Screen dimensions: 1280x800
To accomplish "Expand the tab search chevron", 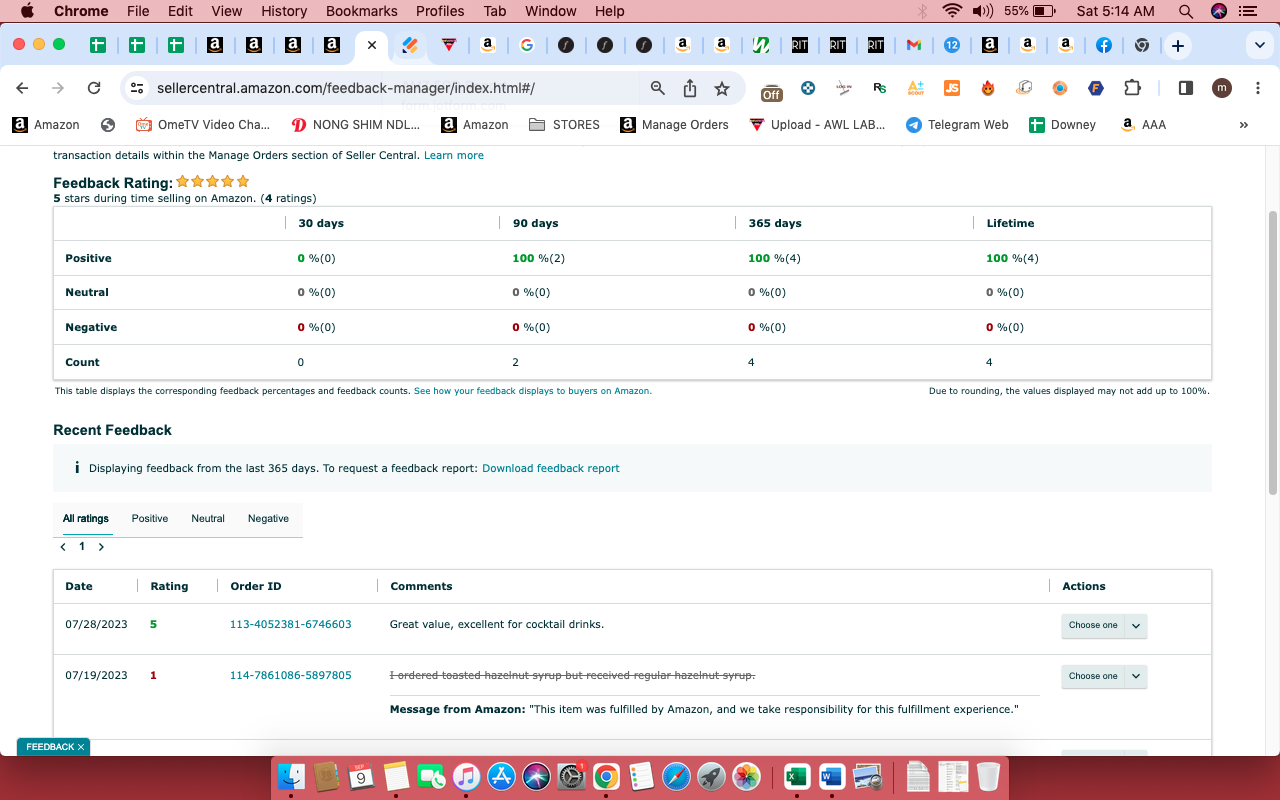I will [x=1259, y=46].
